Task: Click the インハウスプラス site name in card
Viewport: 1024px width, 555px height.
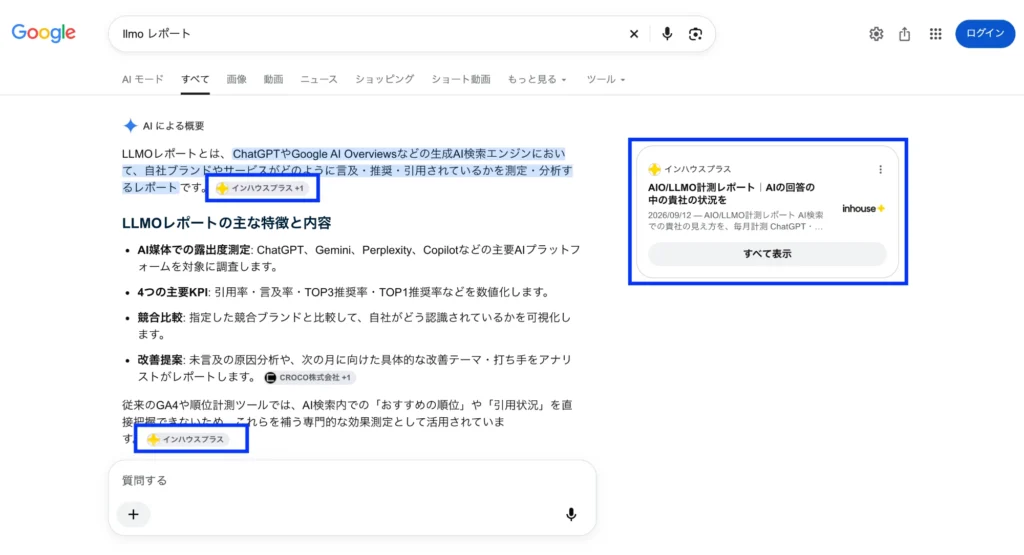Action: coord(697,169)
